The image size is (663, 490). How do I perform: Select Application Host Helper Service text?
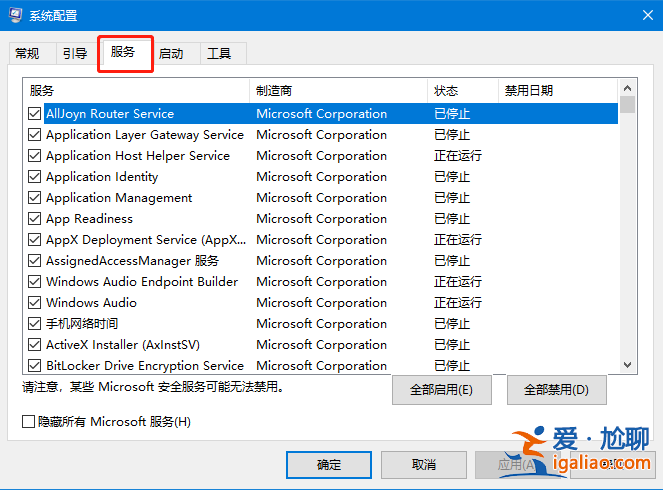coord(138,156)
